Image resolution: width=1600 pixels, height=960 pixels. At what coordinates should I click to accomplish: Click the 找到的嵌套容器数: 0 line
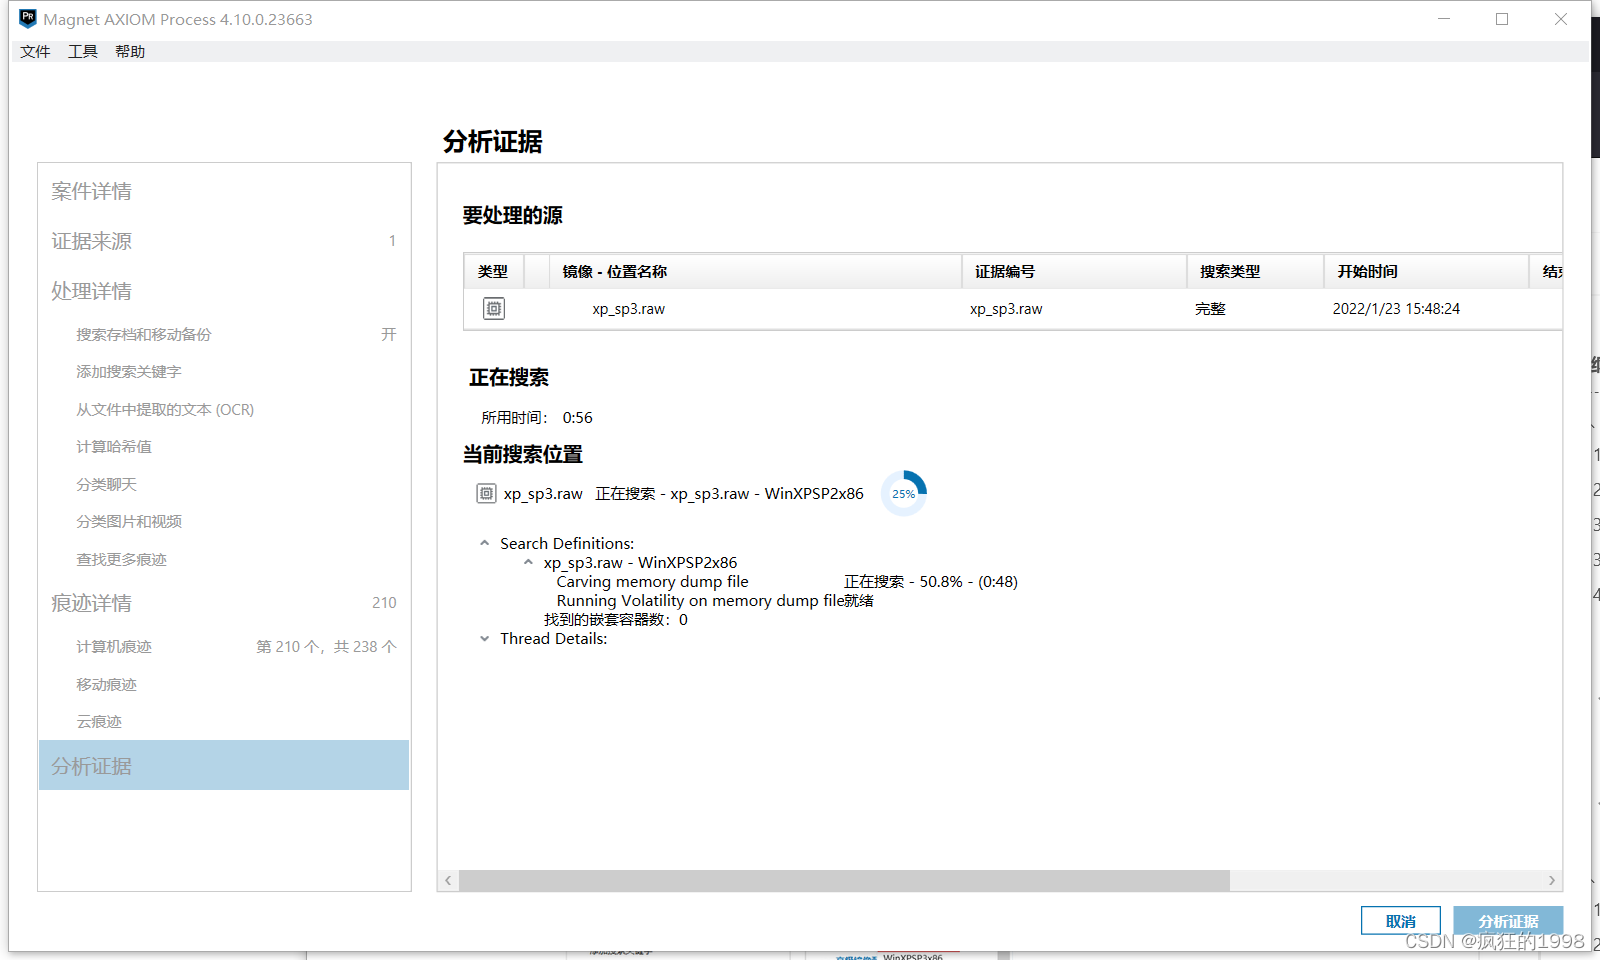coord(616,620)
